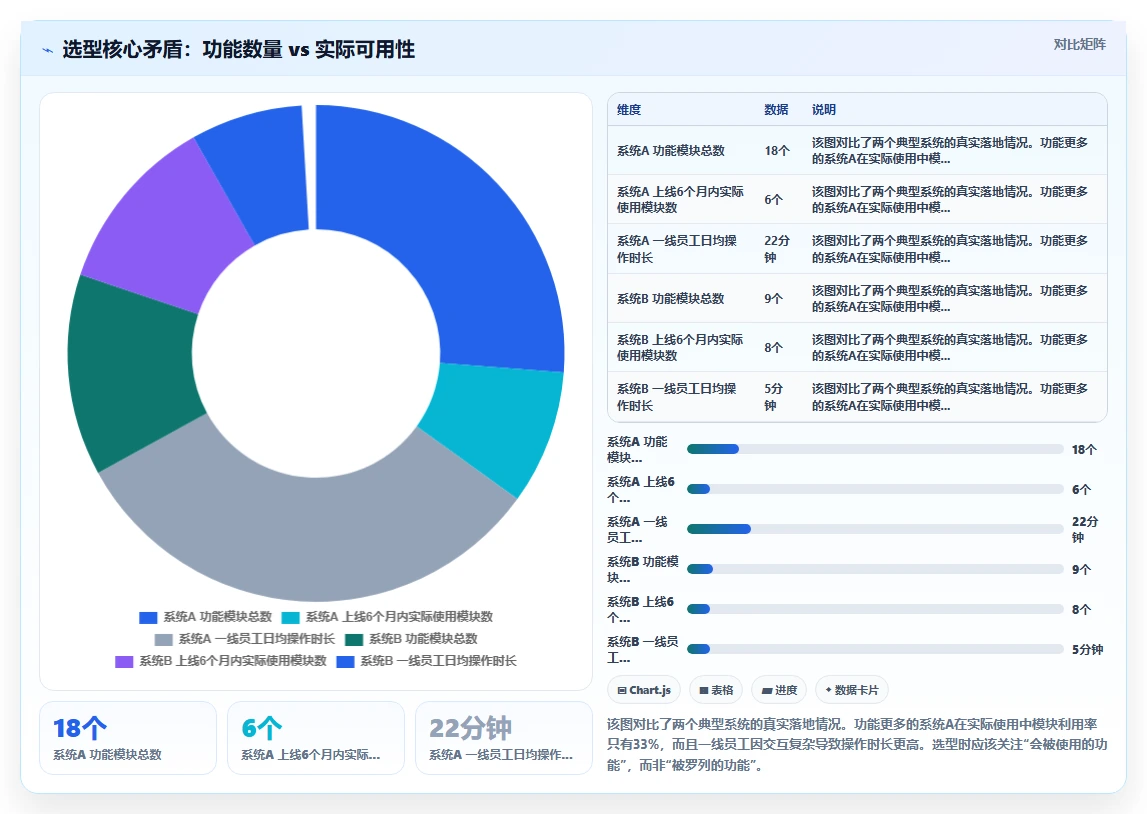Click the 系统B 功能模块总数 legend label
1147x814 pixels.
423,639
